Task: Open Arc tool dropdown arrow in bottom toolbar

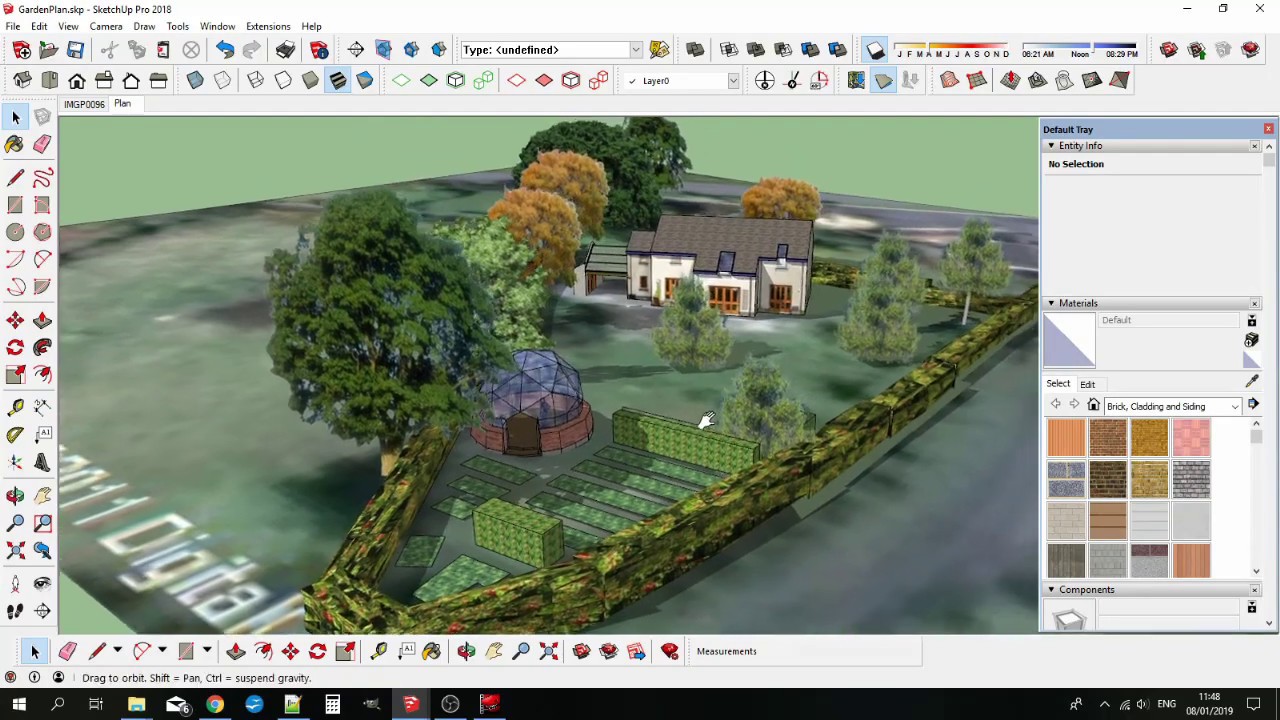Action: pos(162,651)
